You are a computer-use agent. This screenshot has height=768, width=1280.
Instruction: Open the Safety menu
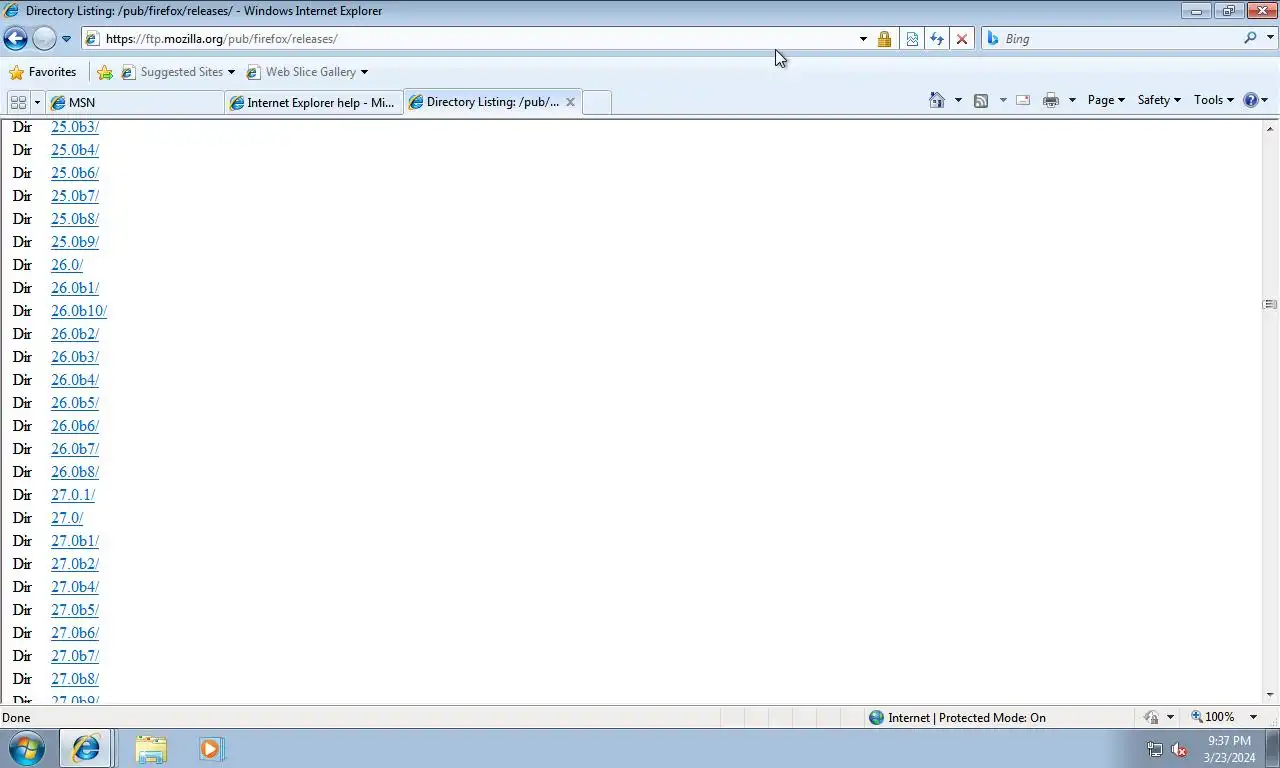[1159, 100]
